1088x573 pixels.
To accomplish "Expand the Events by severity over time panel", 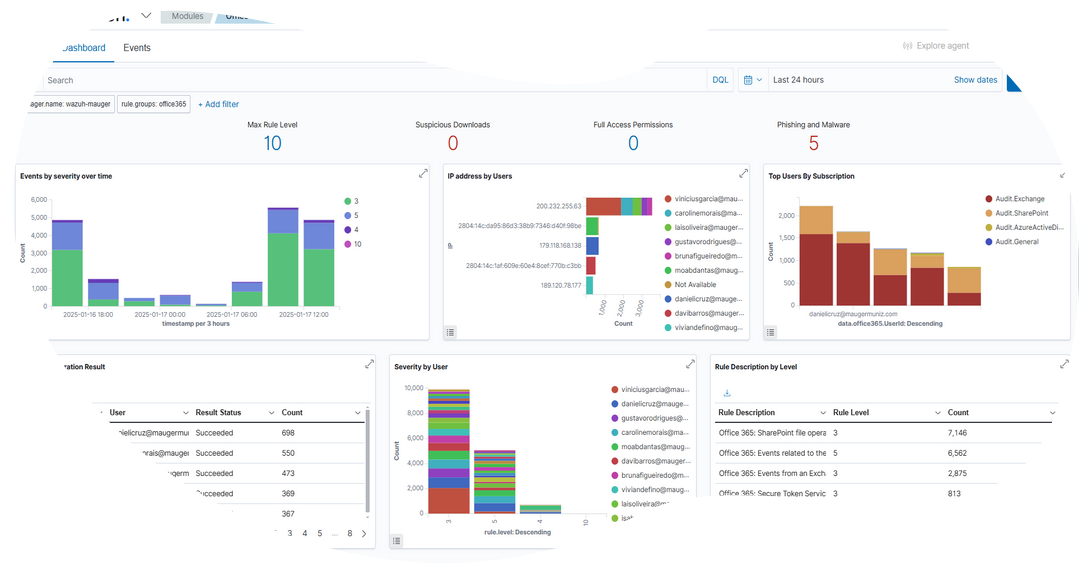I will point(423,174).
